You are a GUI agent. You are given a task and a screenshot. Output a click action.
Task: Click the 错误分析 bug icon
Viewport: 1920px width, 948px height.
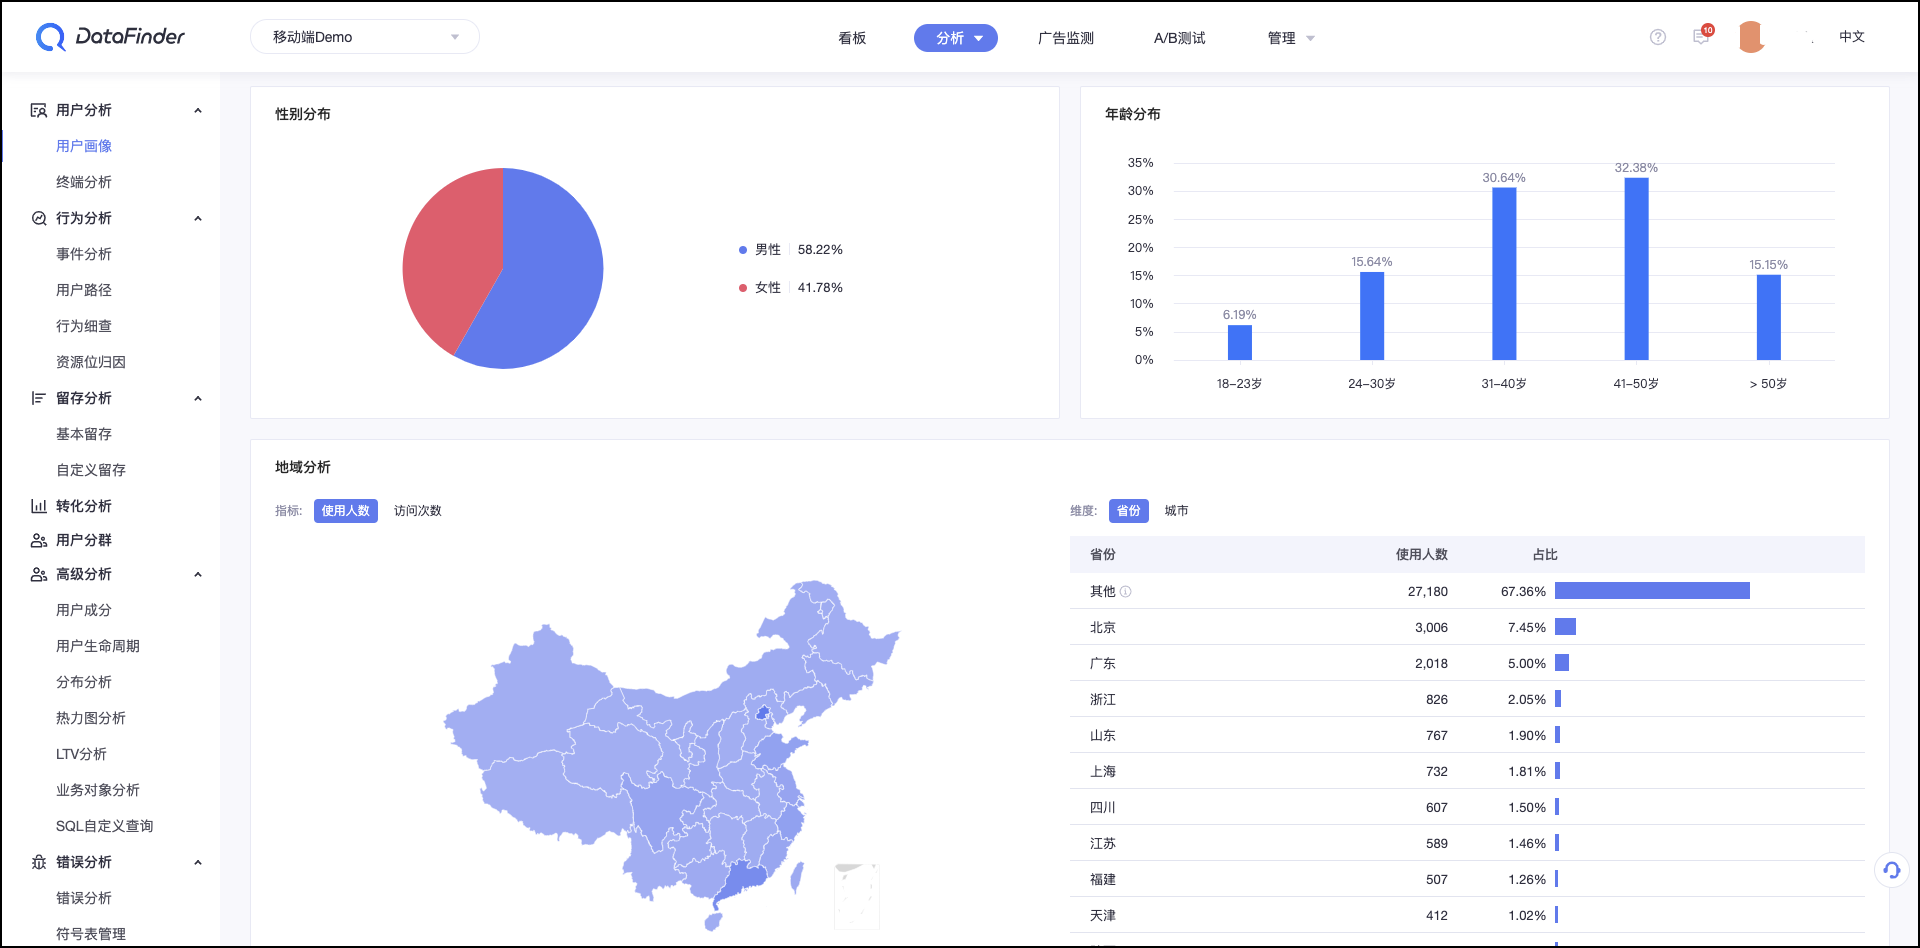[39, 862]
